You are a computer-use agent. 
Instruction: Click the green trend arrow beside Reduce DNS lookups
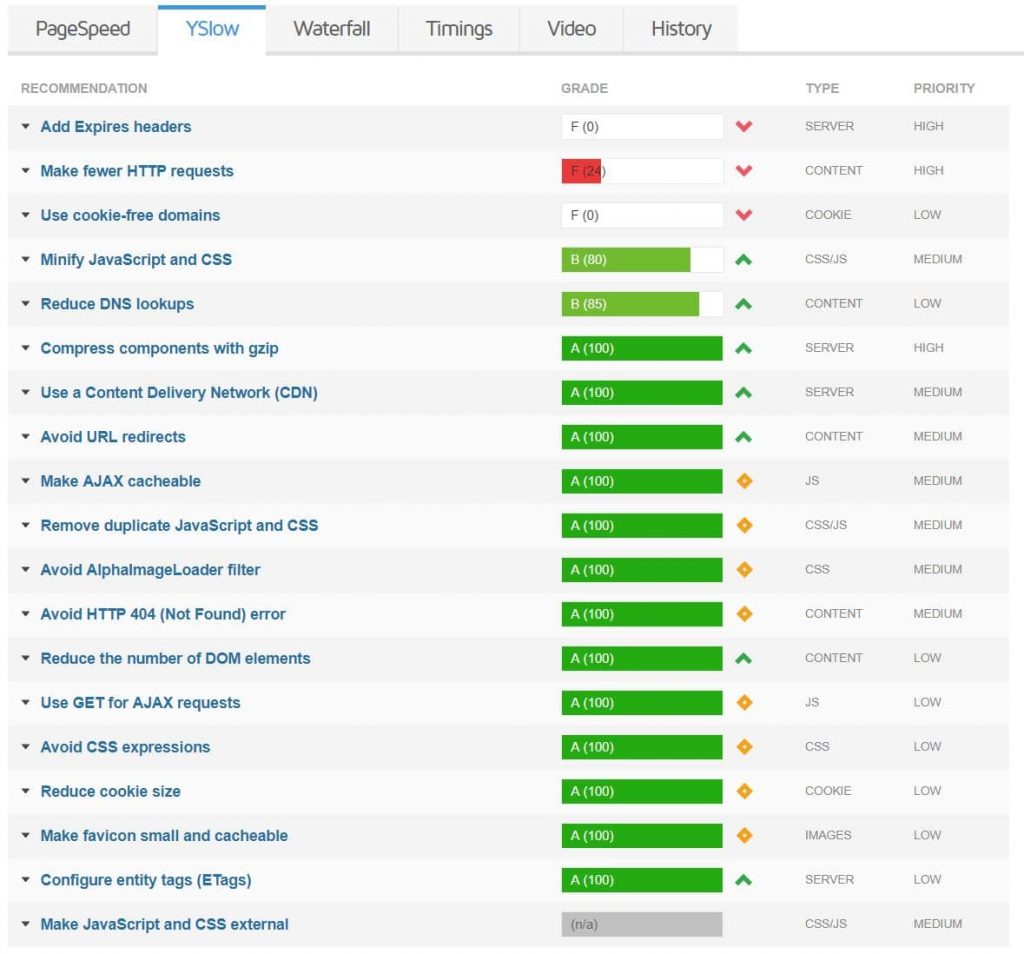coord(745,303)
